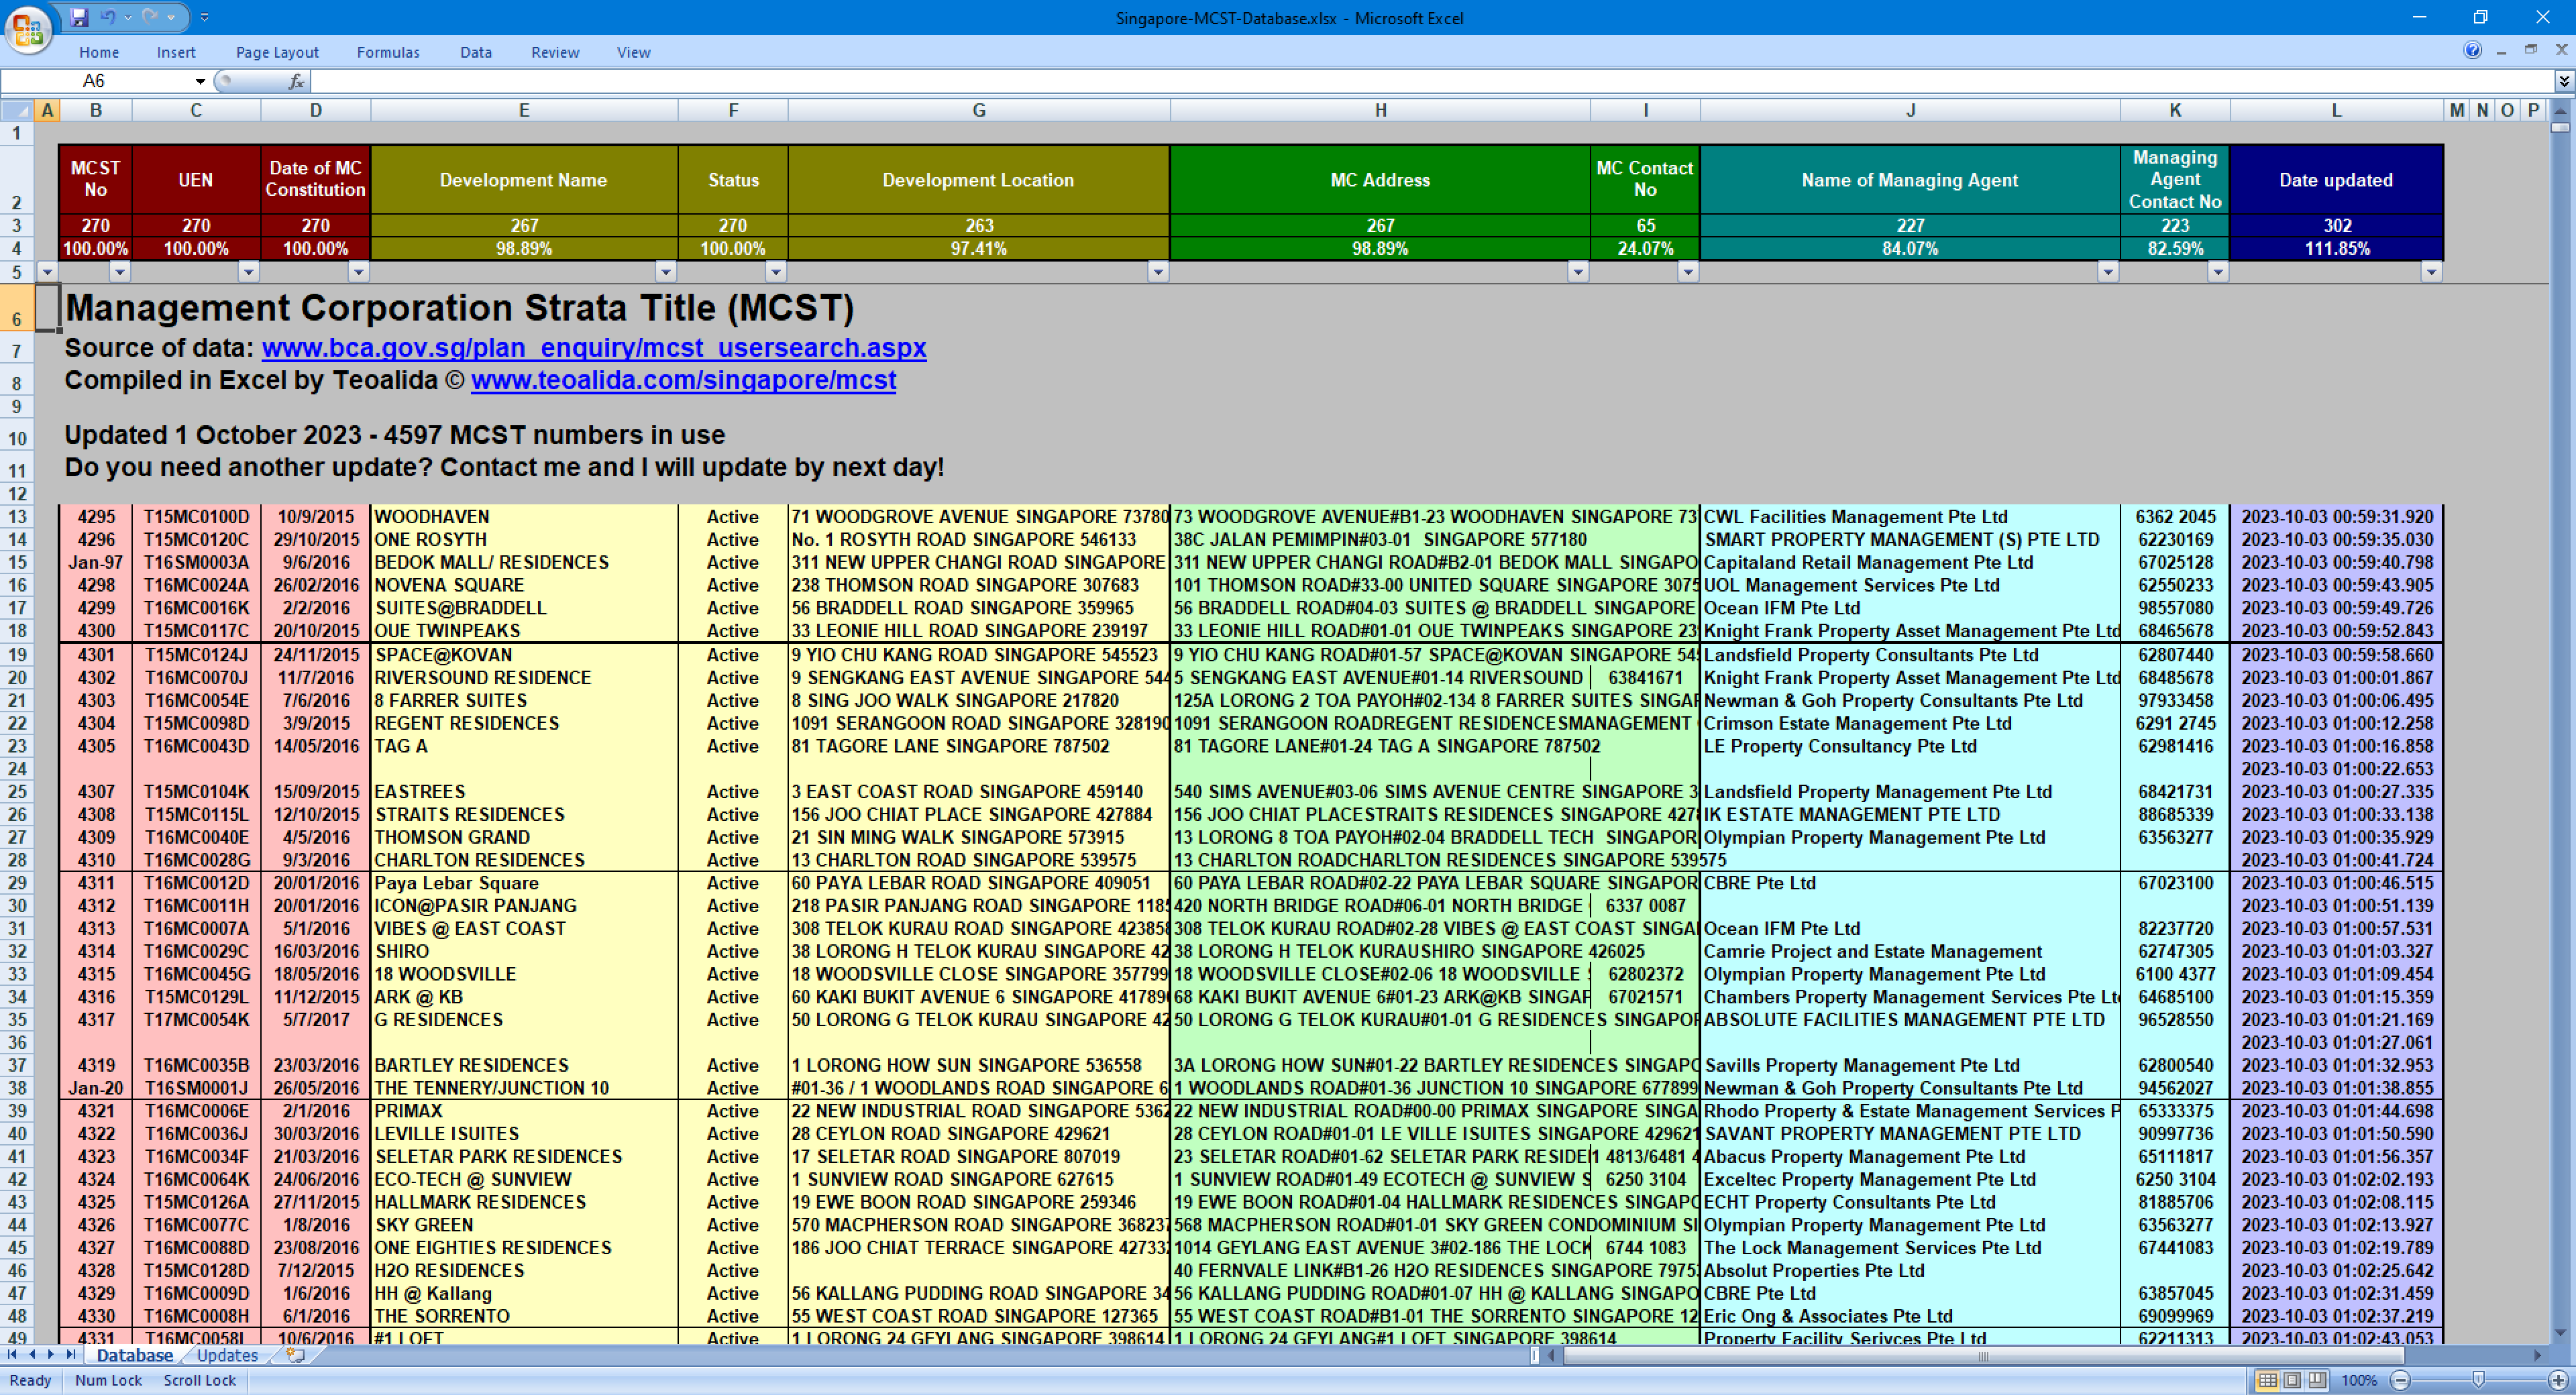Open the View ribbon tab

633,52
